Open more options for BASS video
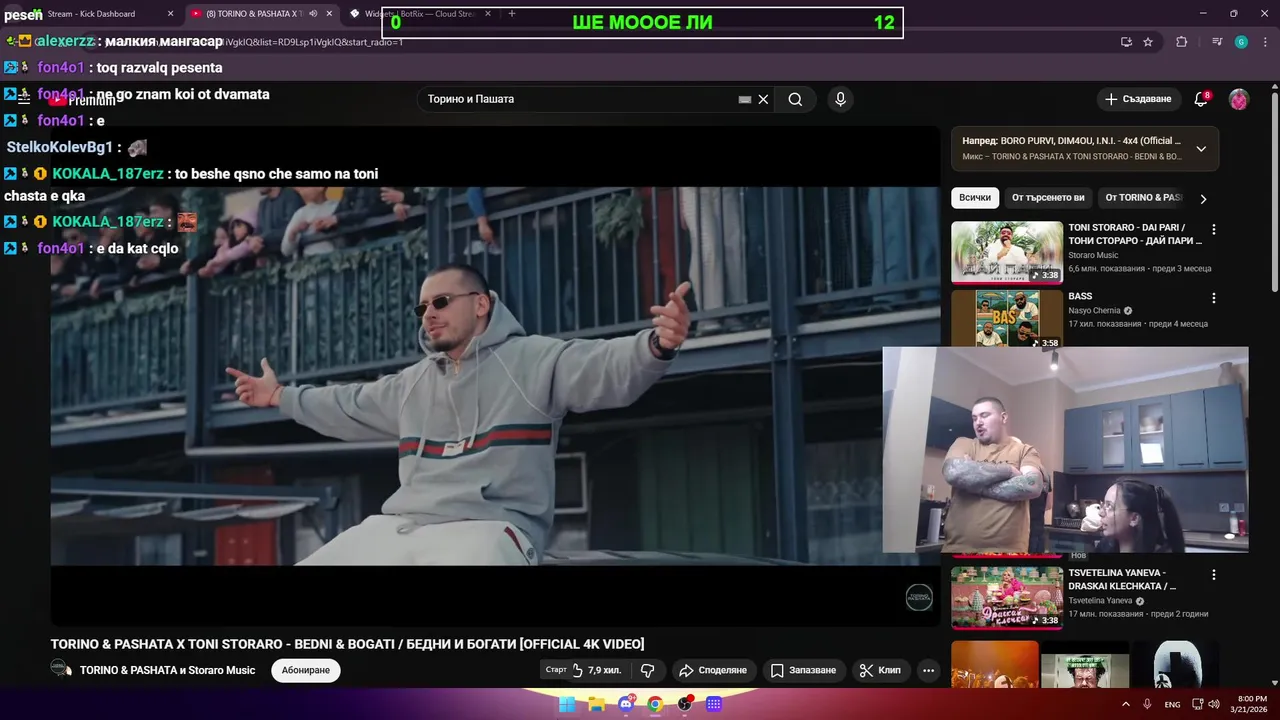The height and width of the screenshot is (720, 1280). coord(1214,298)
